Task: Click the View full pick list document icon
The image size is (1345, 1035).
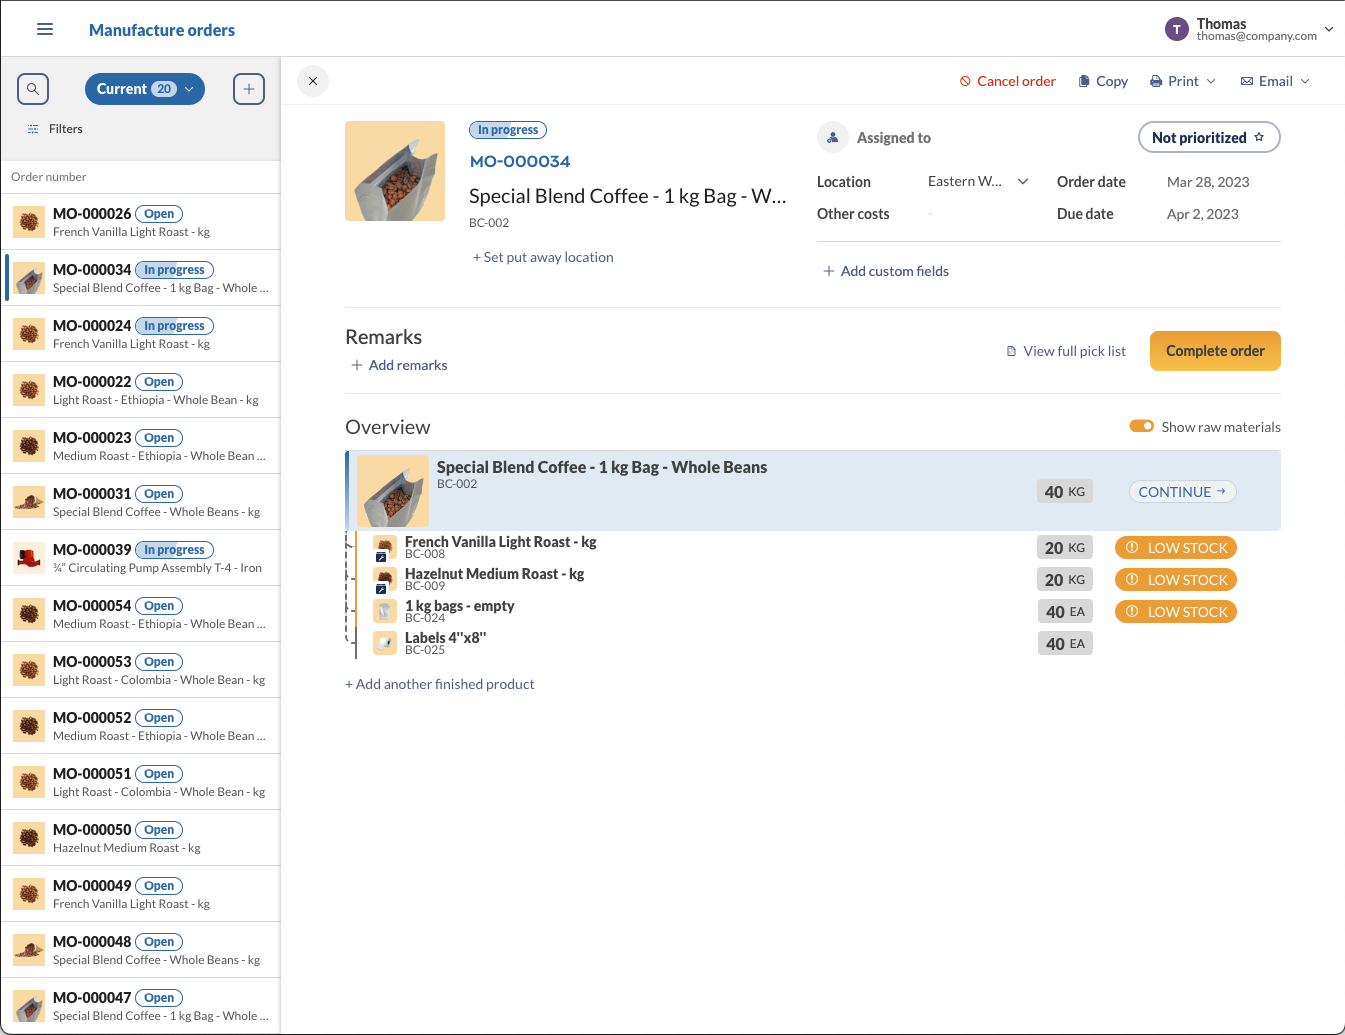Action: [x=1011, y=350]
